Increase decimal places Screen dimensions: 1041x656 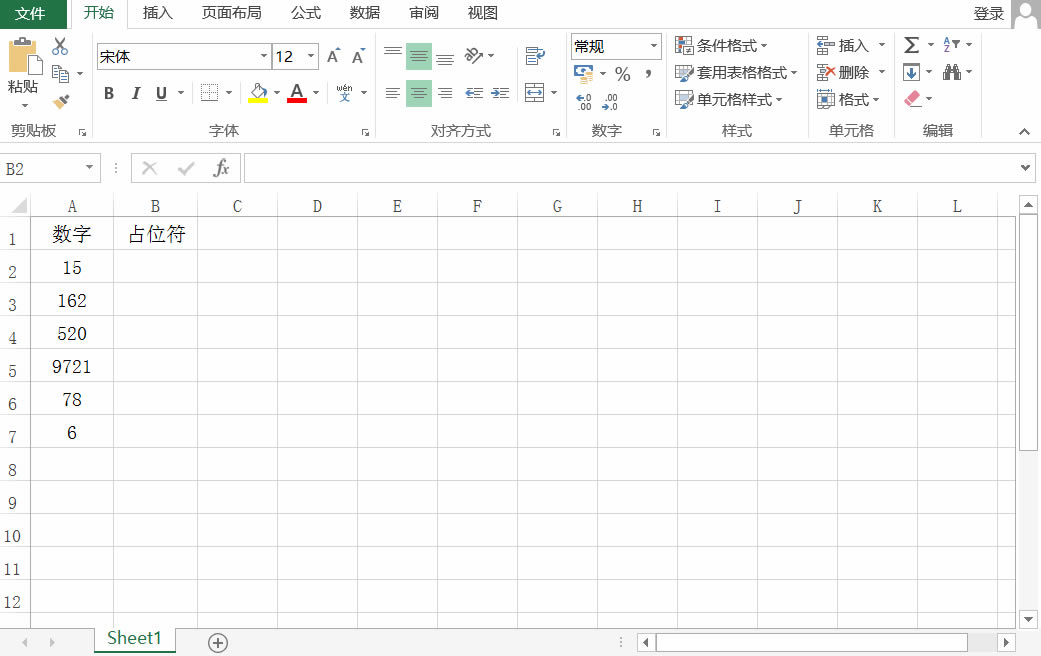584,102
